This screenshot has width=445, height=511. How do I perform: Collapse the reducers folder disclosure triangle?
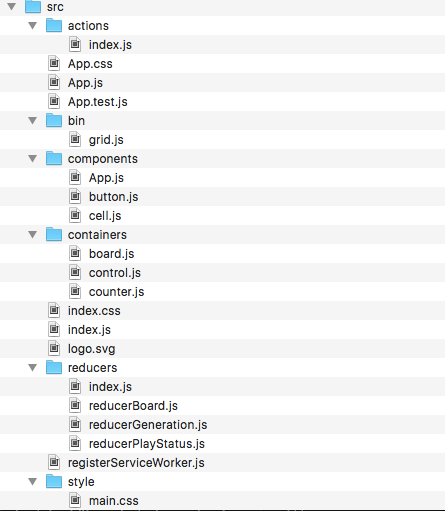click(33, 367)
